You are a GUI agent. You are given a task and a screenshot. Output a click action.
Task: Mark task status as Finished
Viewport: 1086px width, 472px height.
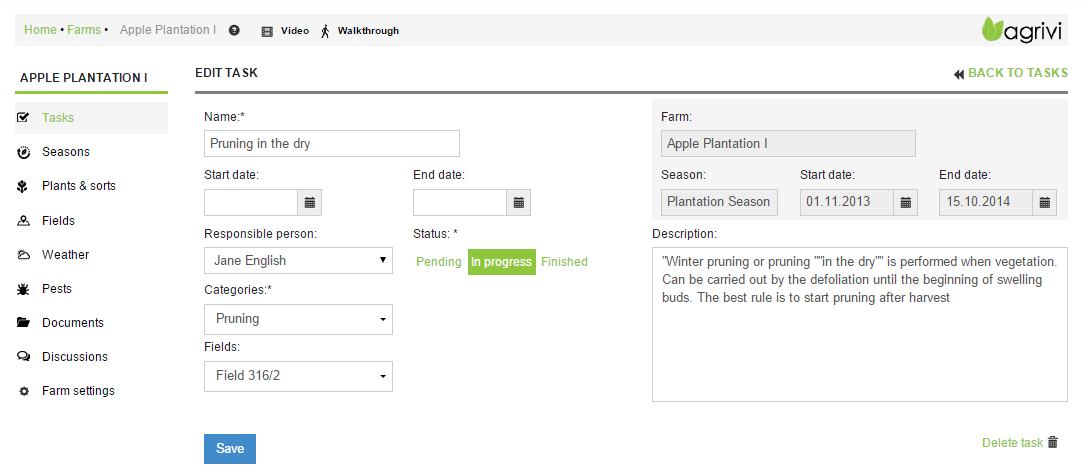coord(564,262)
